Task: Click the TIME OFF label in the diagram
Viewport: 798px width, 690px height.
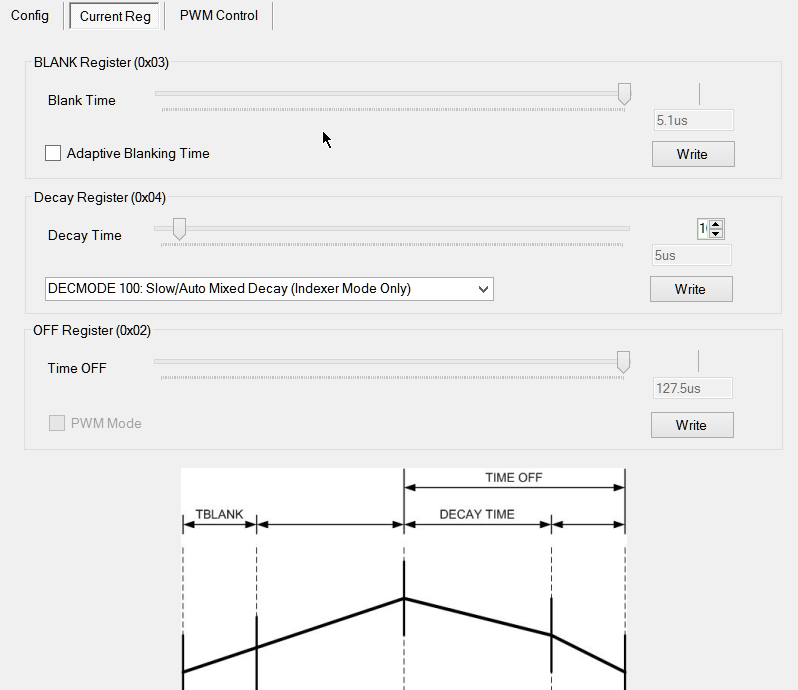Action: [x=514, y=478]
